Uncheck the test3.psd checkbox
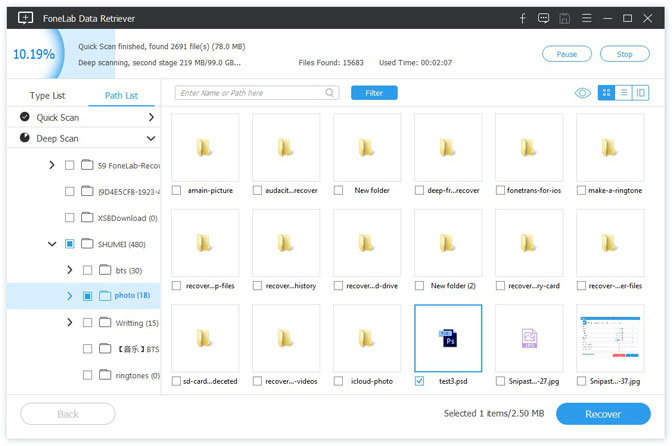Viewport: 672px width, 446px height. click(419, 381)
